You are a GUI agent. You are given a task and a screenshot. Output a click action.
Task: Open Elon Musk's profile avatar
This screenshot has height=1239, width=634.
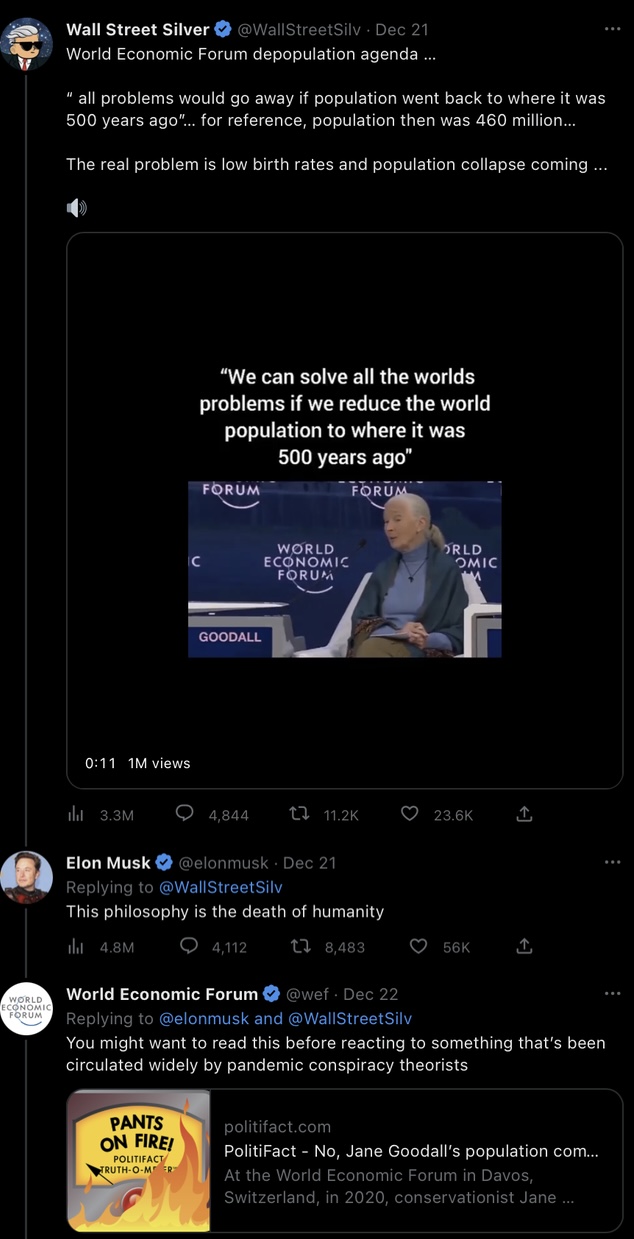tap(26, 877)
